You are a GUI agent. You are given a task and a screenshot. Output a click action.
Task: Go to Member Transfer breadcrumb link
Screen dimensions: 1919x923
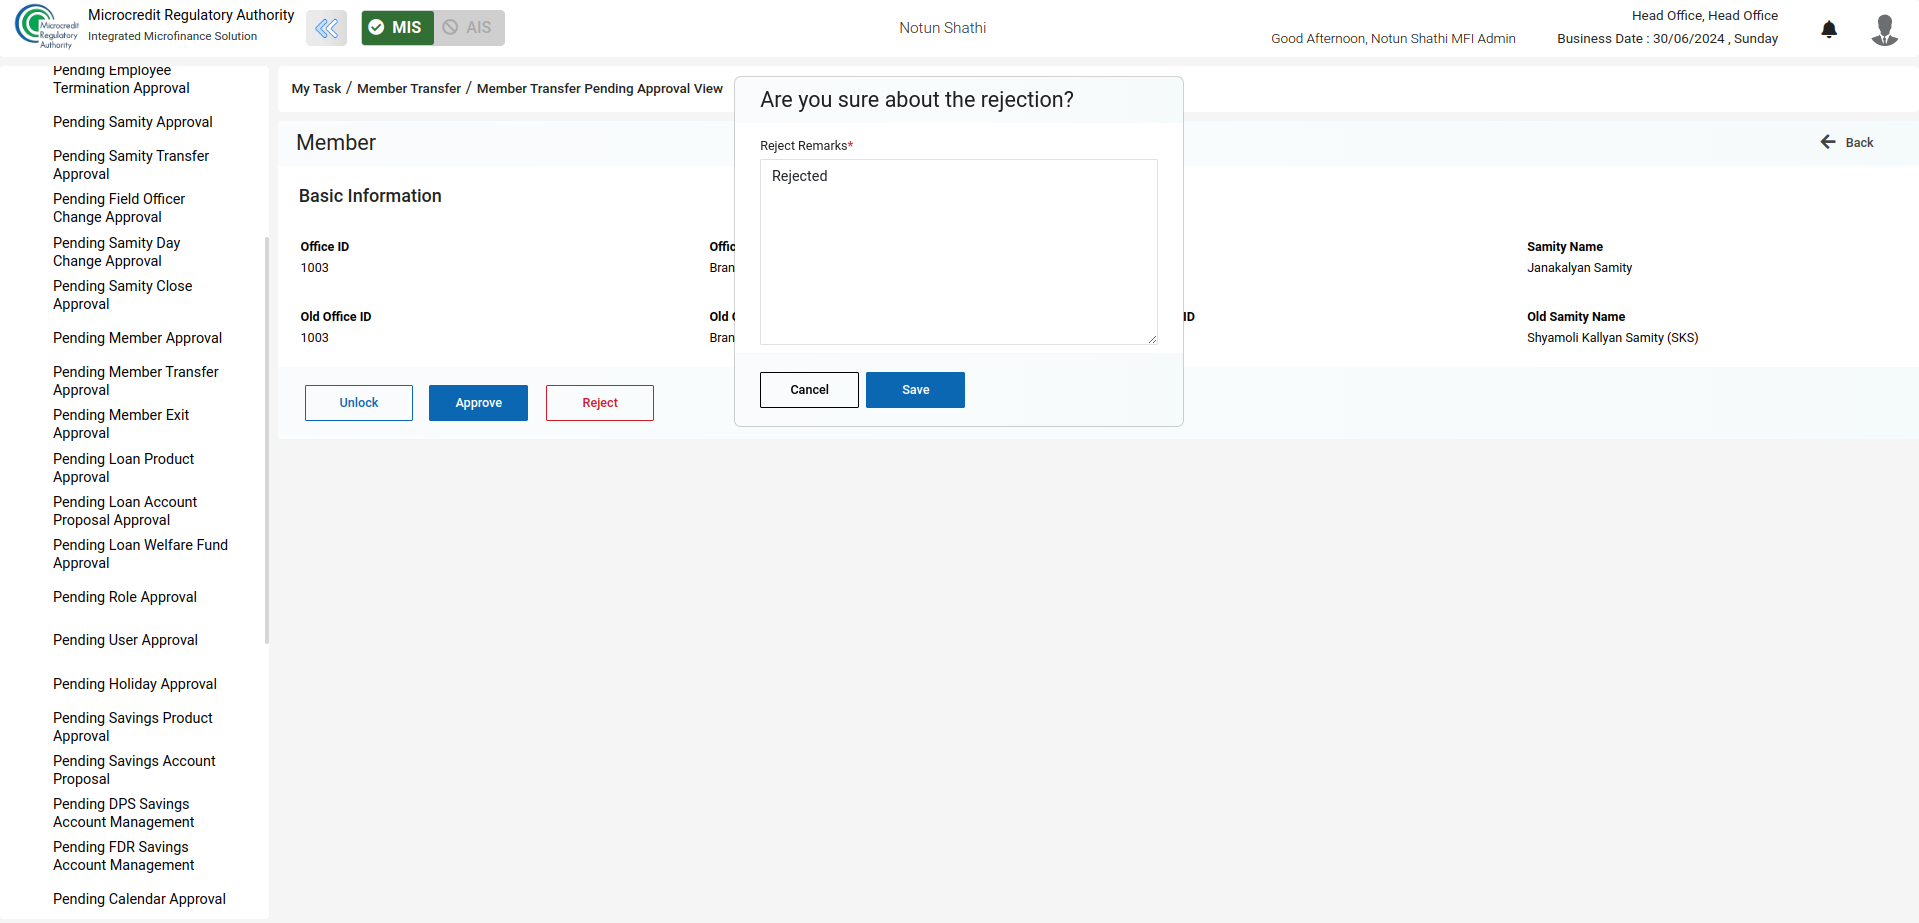(408, 89)
